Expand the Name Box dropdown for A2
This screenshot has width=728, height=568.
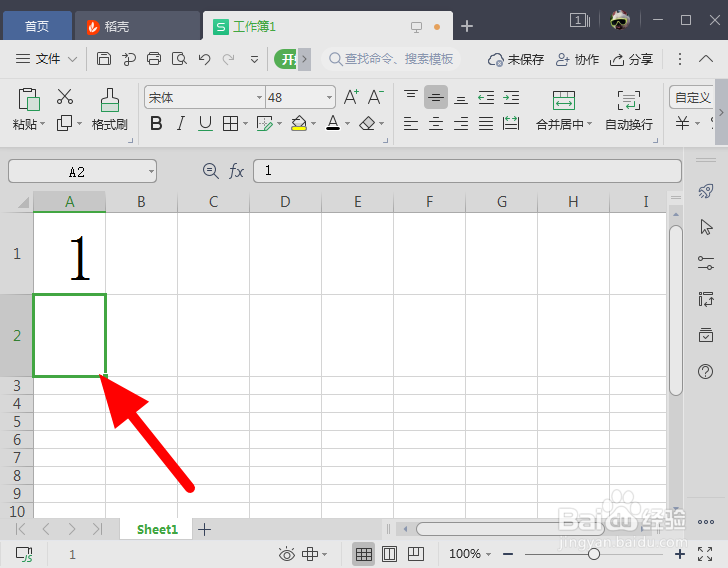click(x=151, y=171)
